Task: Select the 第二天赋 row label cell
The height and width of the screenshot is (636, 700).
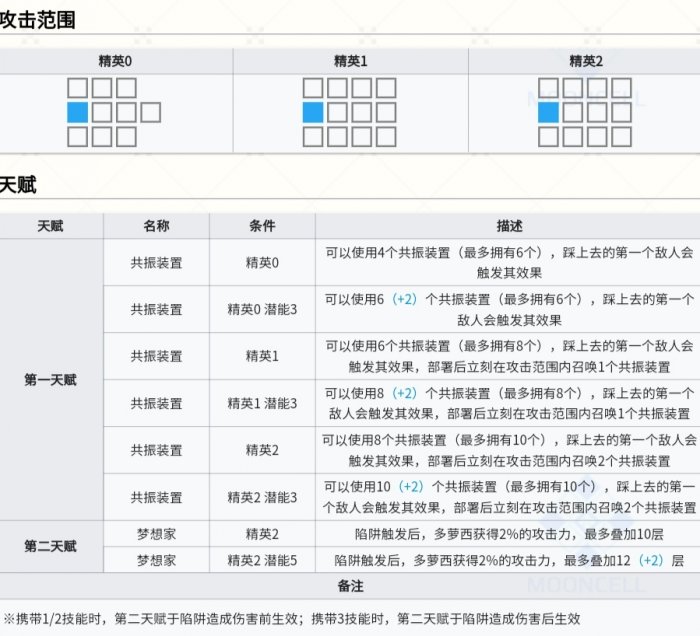Action: coord(51,547)
